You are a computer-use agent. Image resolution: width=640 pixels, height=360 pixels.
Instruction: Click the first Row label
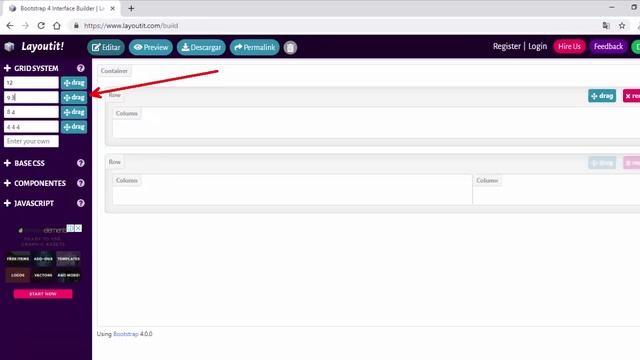(x=115, y=95)
